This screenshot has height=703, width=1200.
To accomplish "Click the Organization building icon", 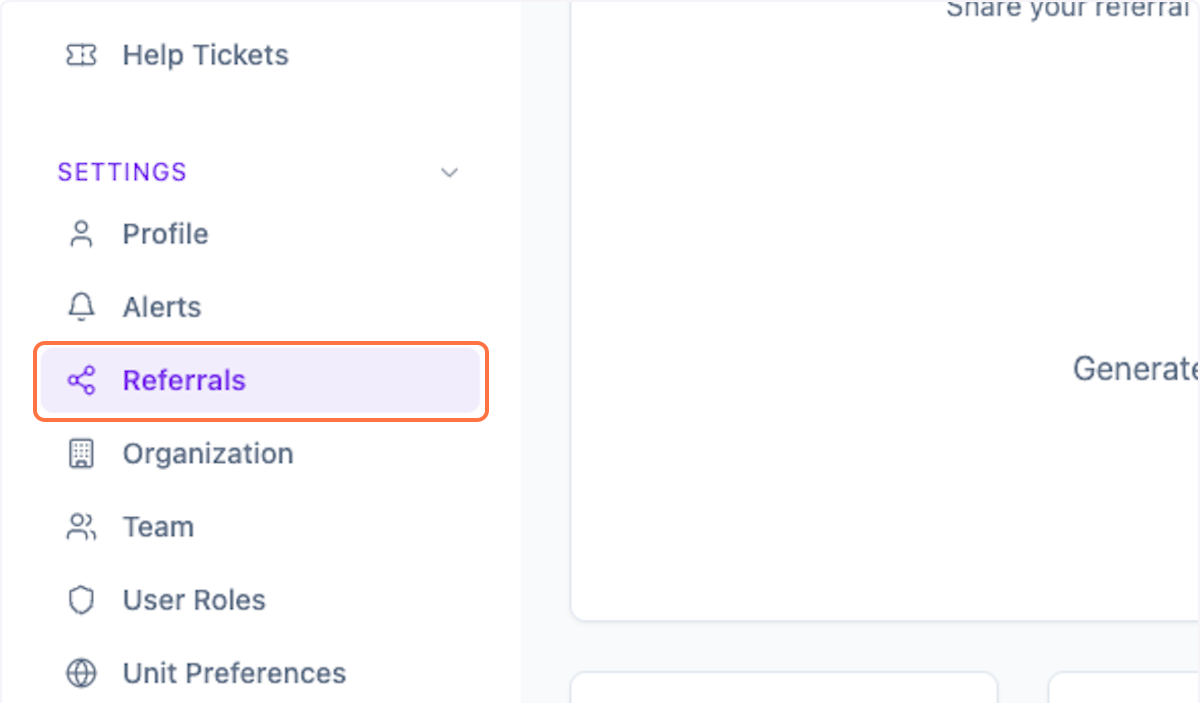I will point(81,454).
